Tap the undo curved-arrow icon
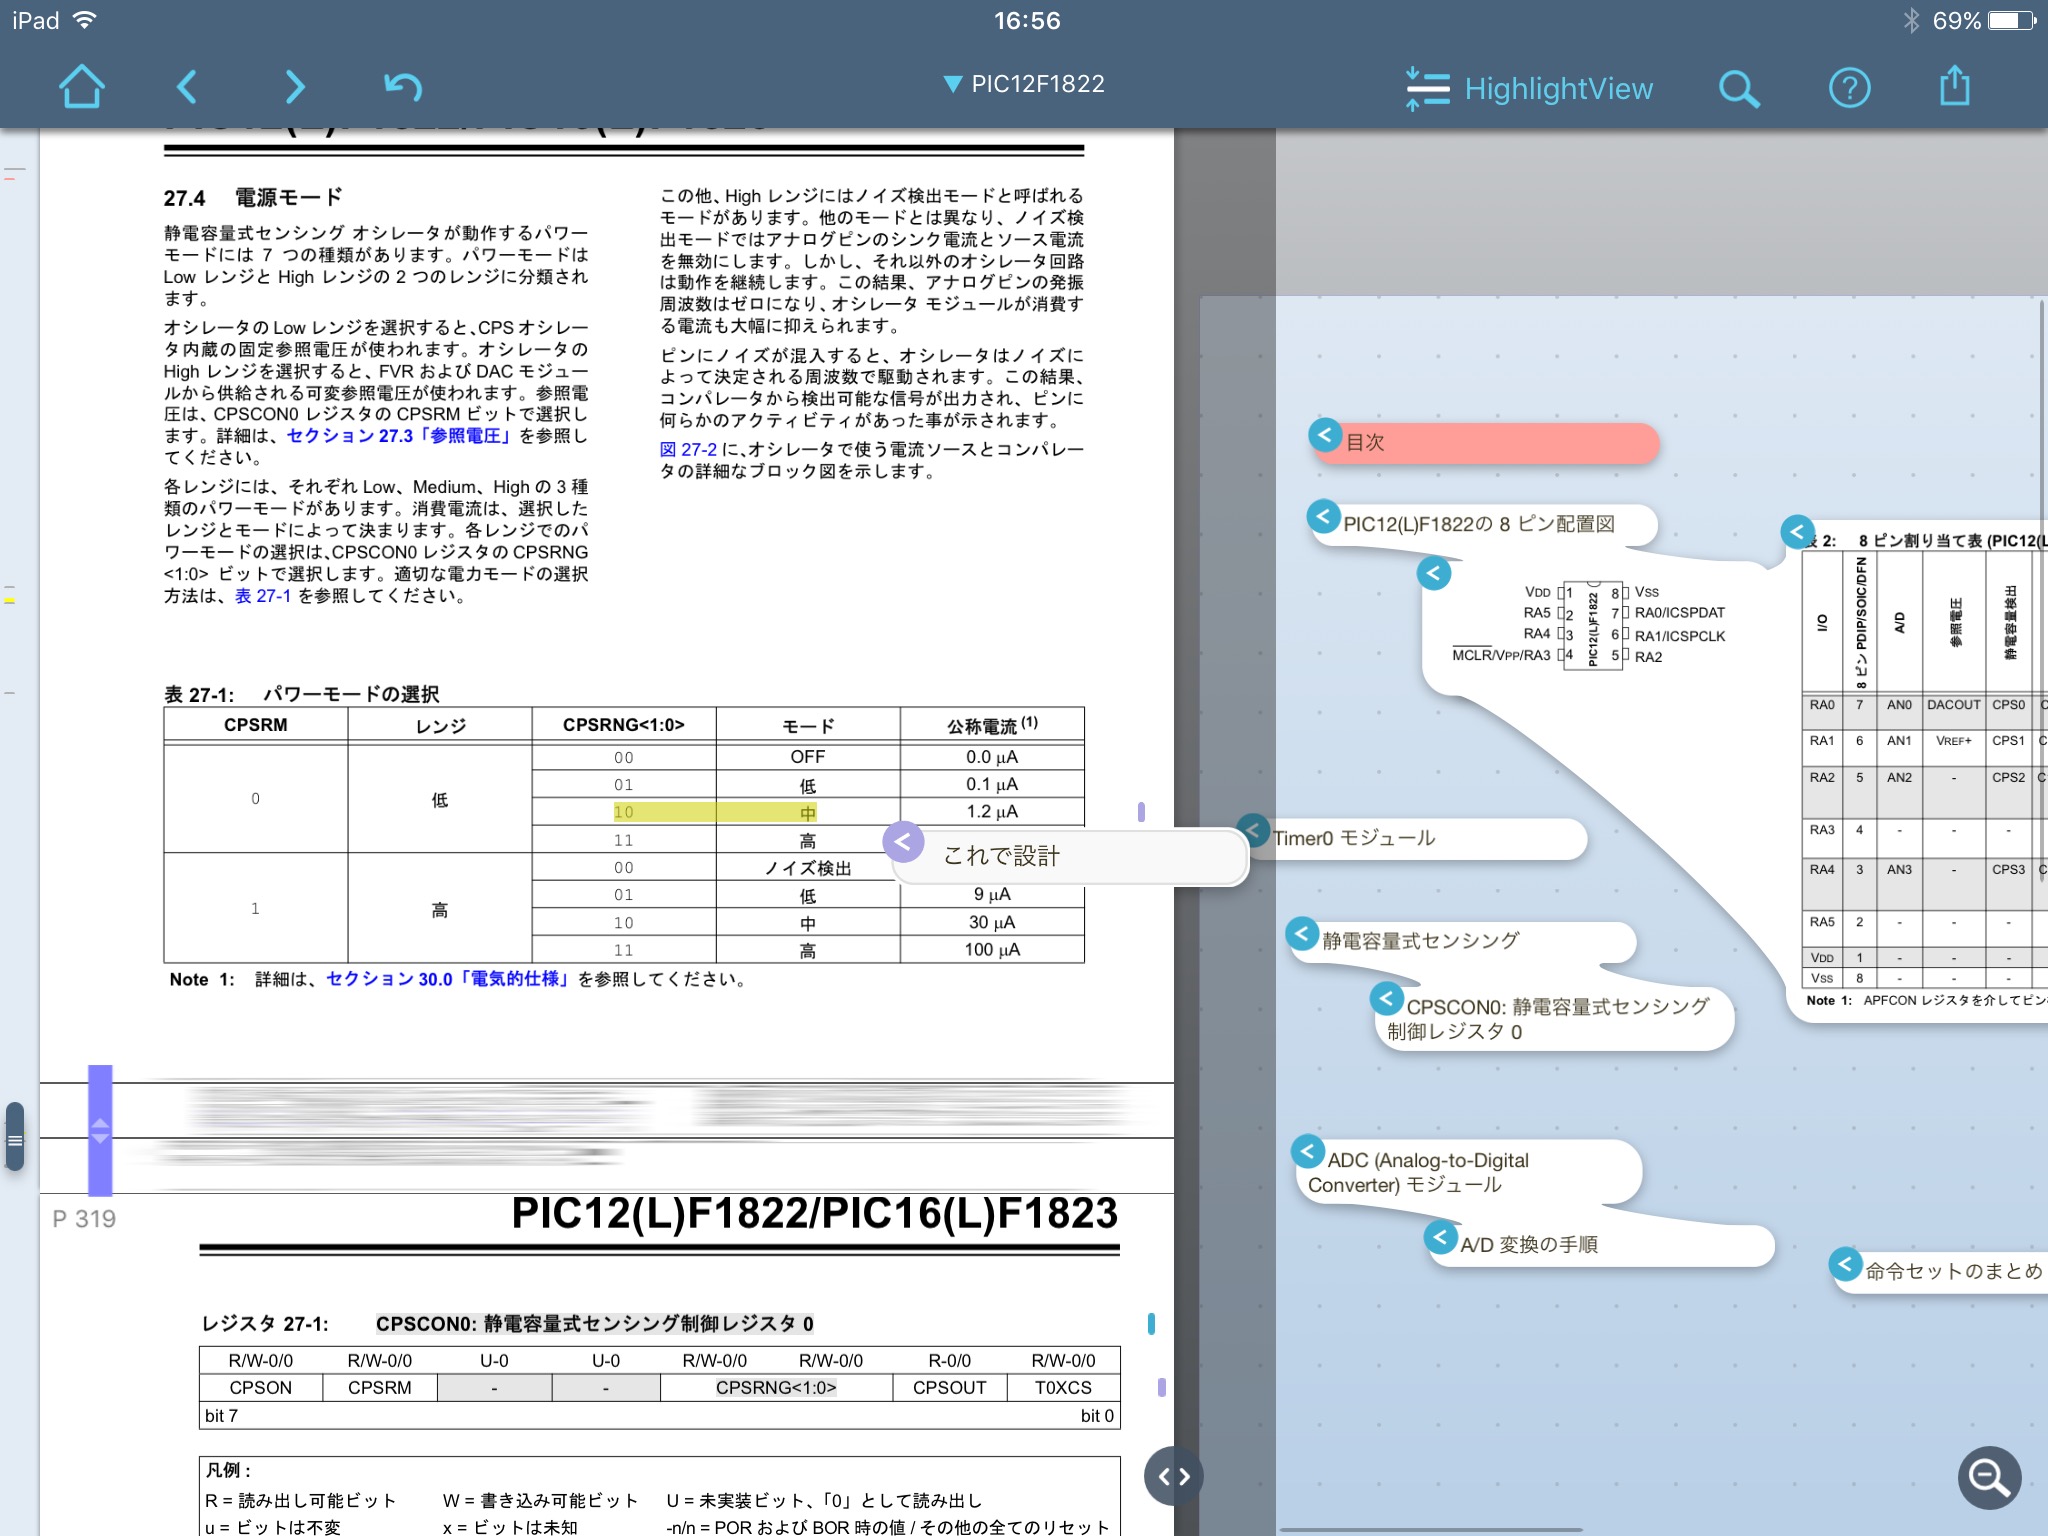 point(403,87)
